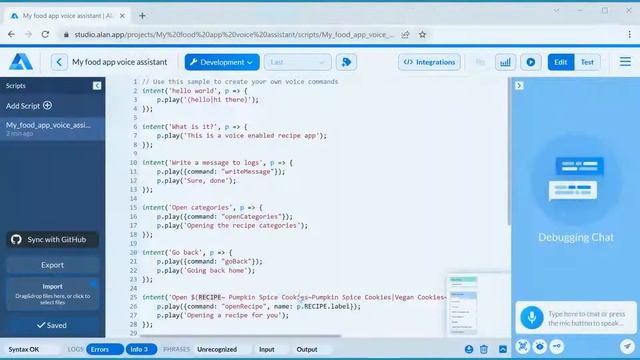The width and height of the screenshot is (640, 360).
Task: Click the line with 'Open categories' intent
Action: pos(202,207)
